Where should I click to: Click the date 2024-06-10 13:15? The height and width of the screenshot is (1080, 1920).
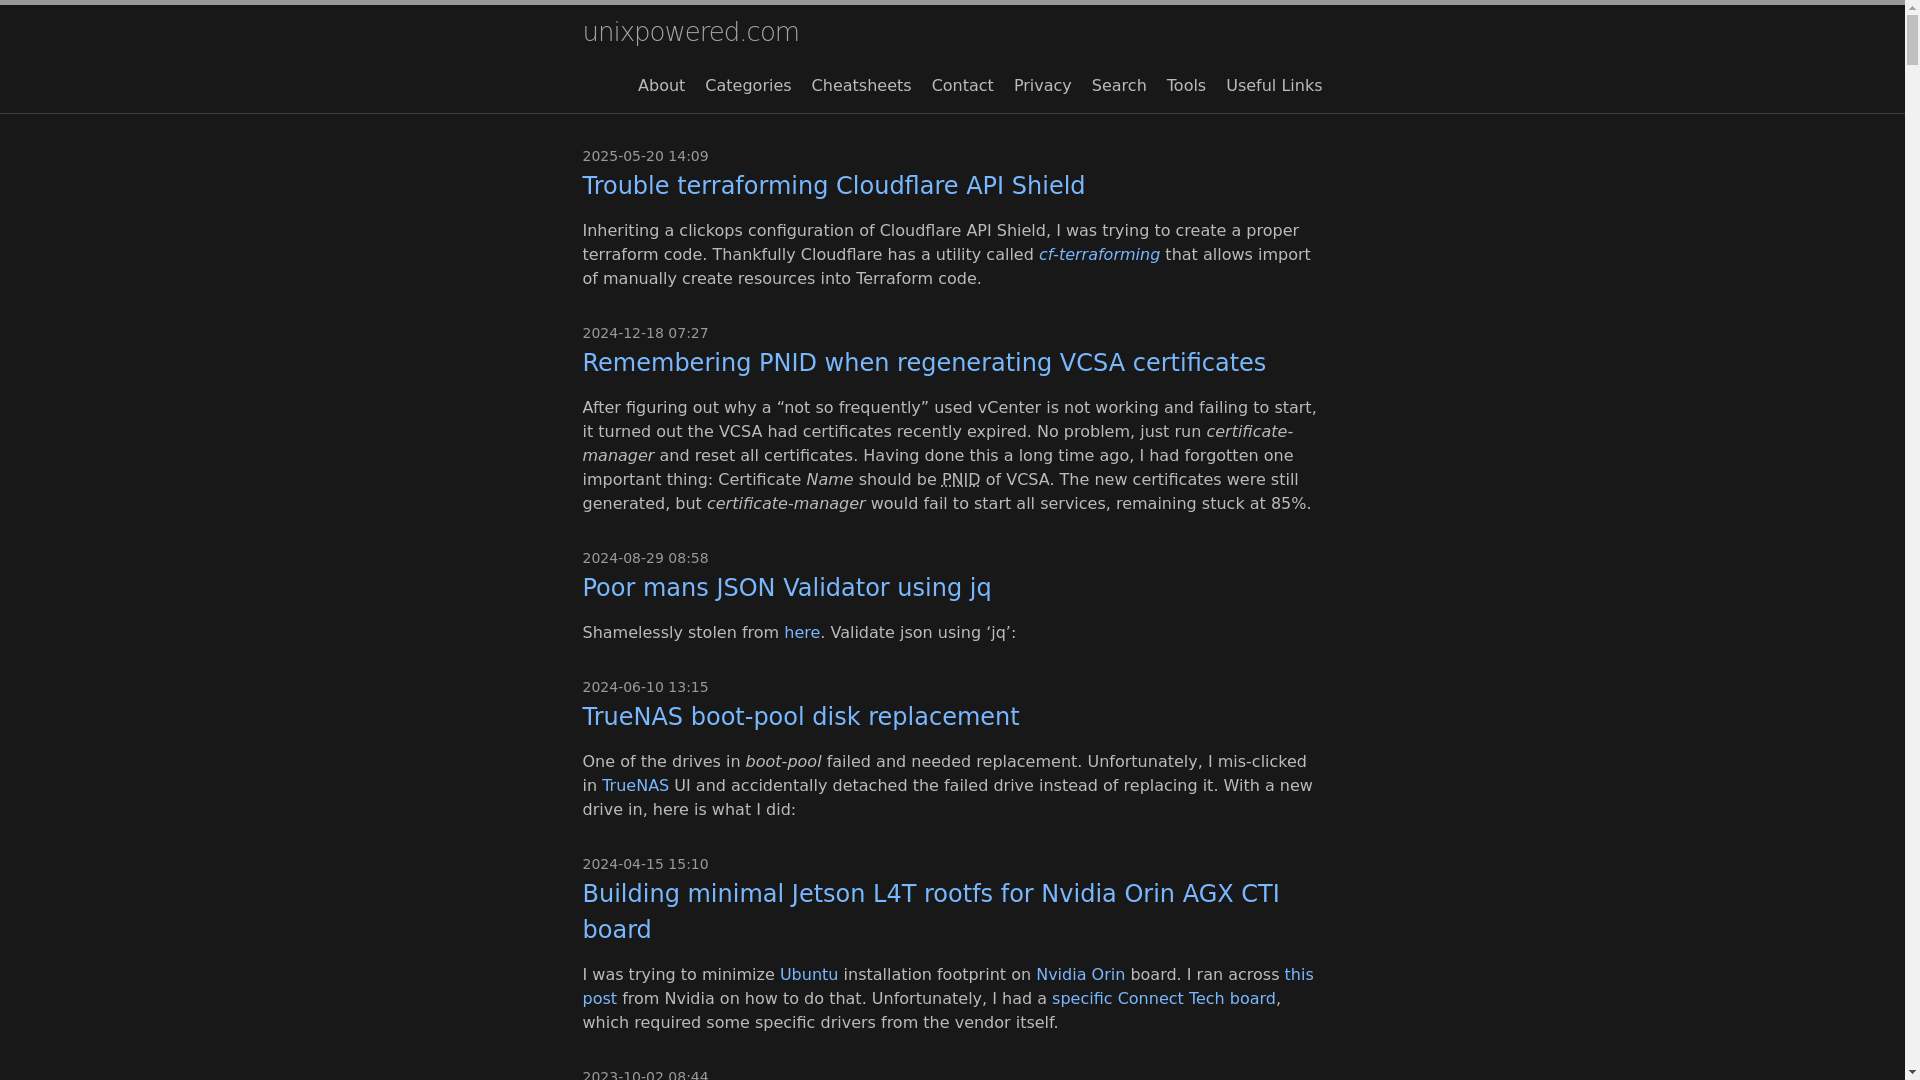(x=645, y=687)
